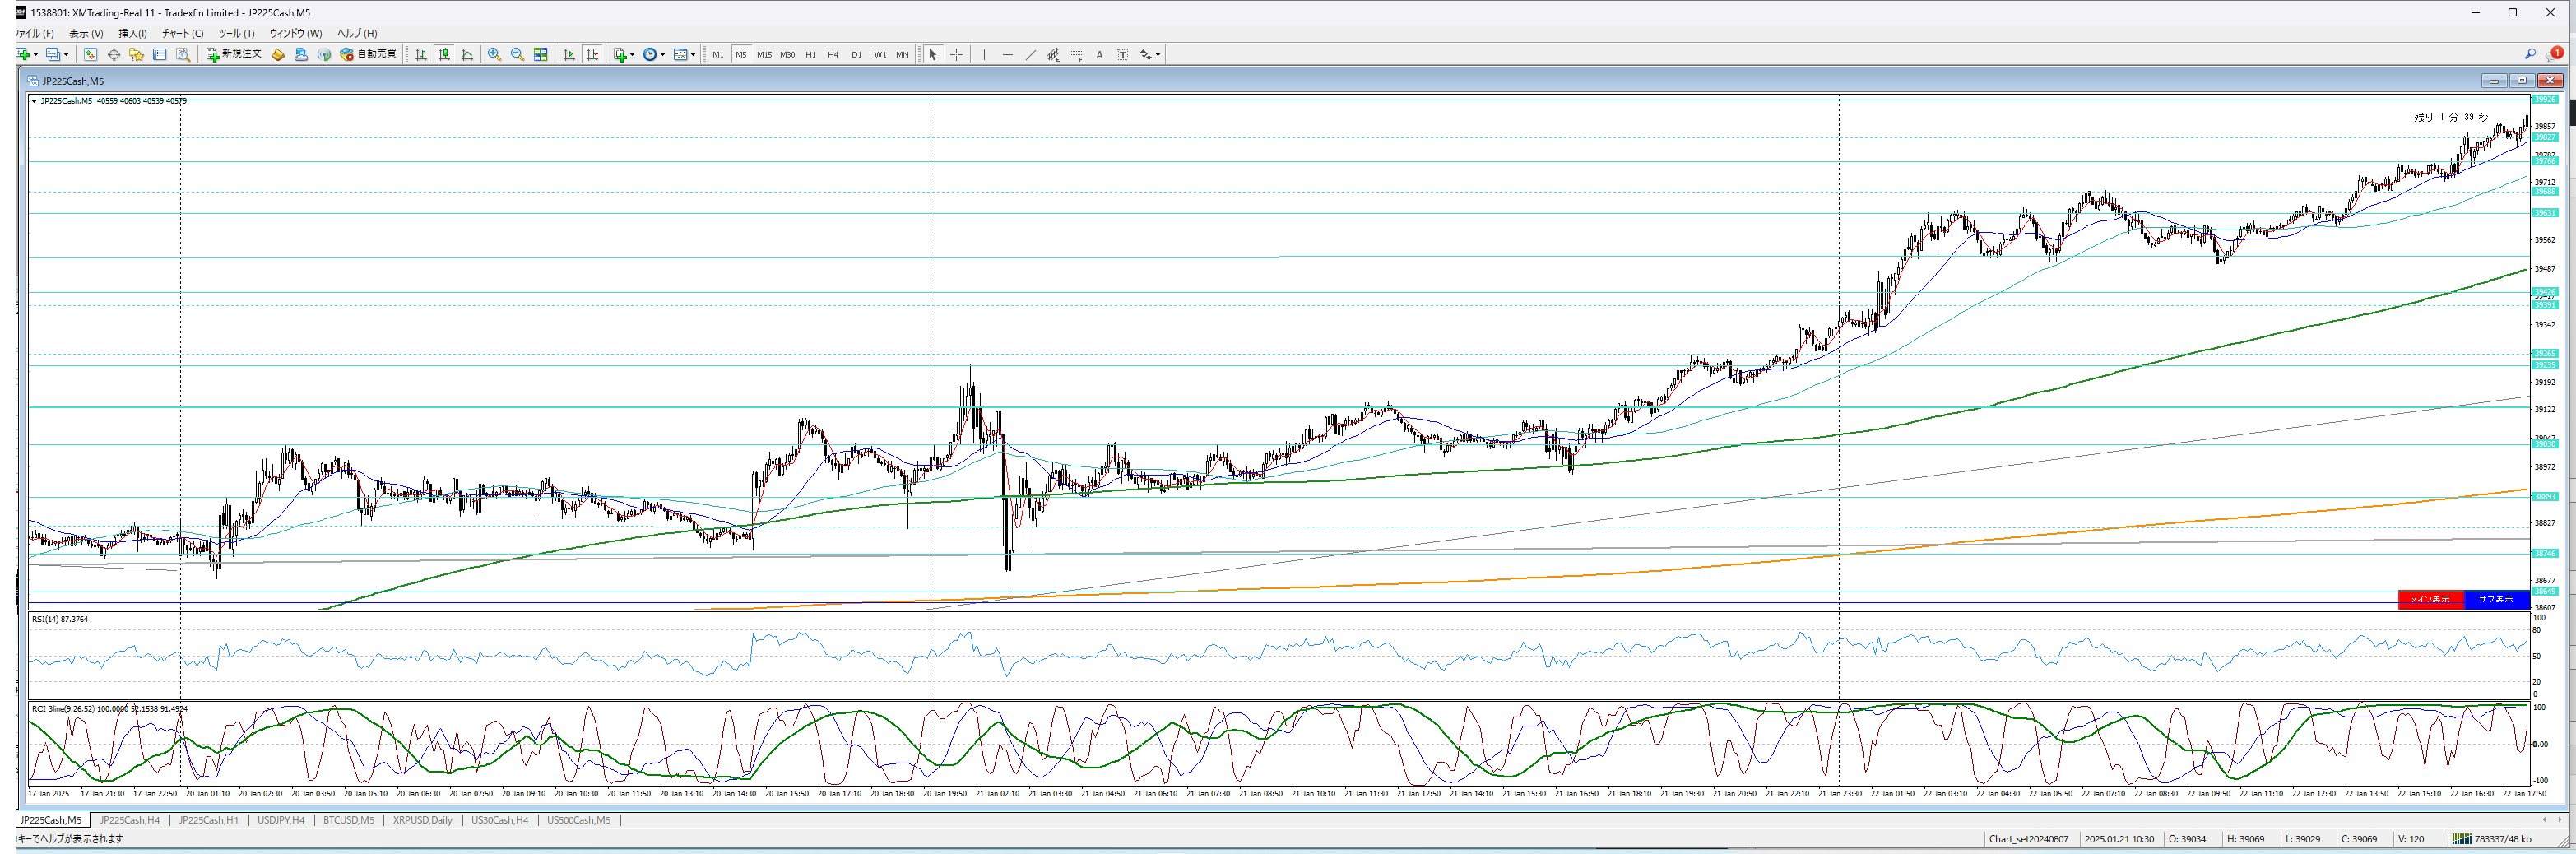Click the red メイン表示 button

tap(2431, 599)
